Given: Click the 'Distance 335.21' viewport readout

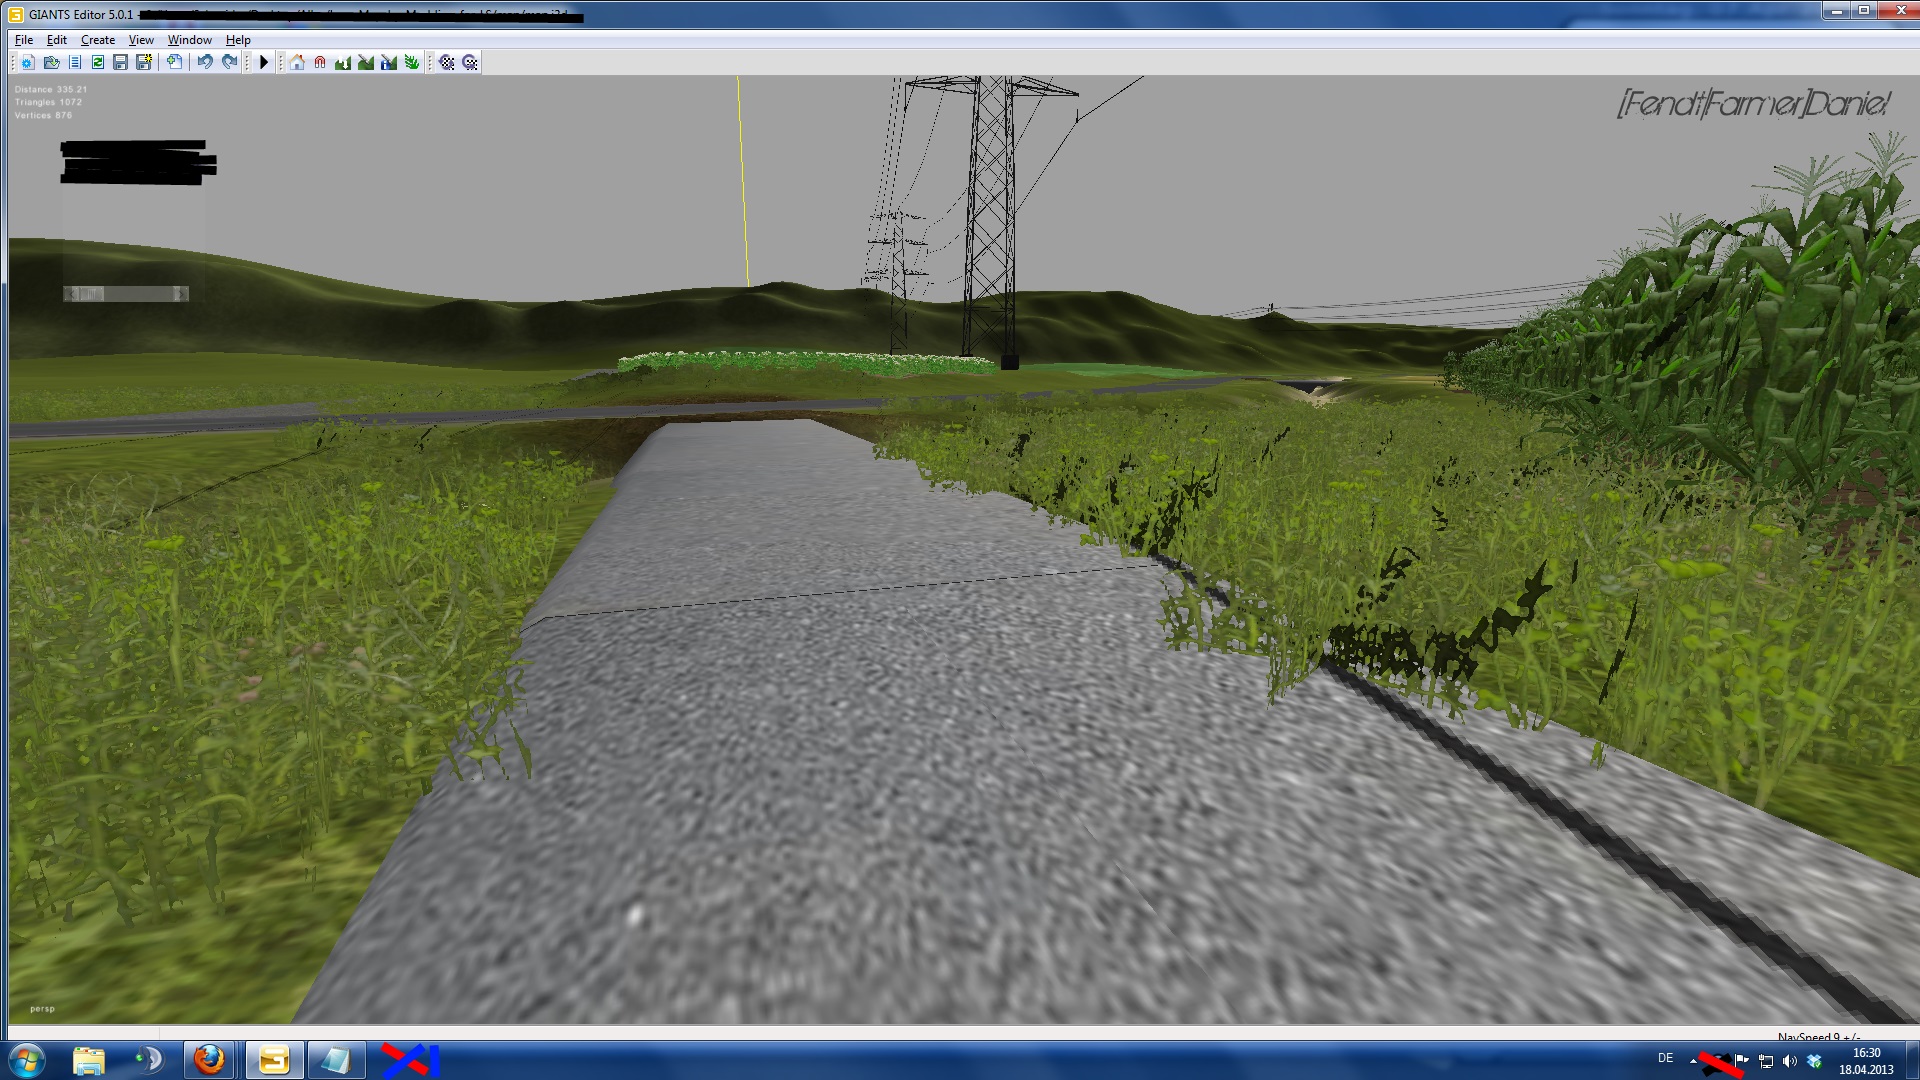Looking at the screenshot, I should [x=51, y=89].
